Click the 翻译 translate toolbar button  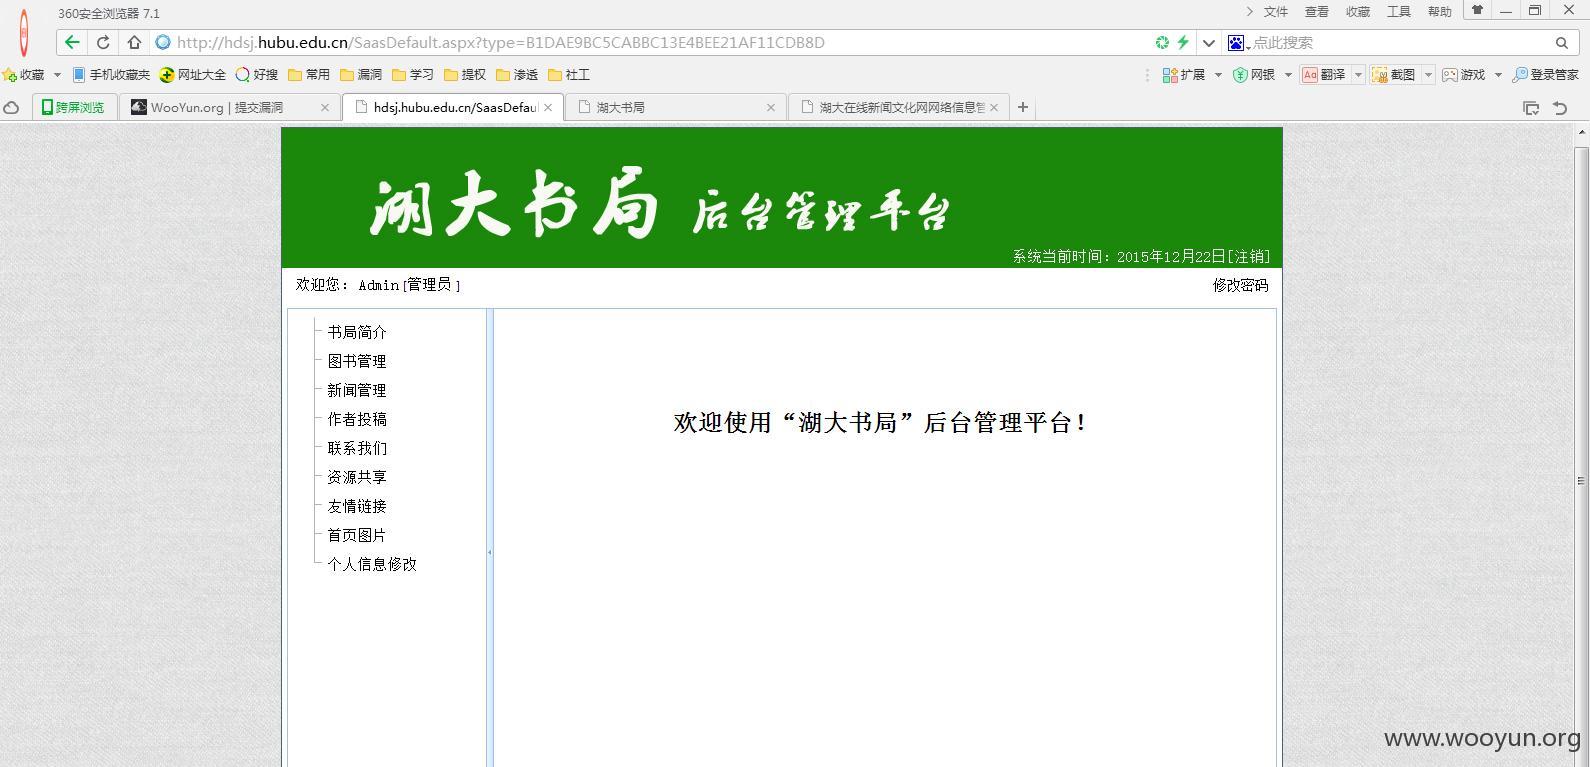point(1324,75)
